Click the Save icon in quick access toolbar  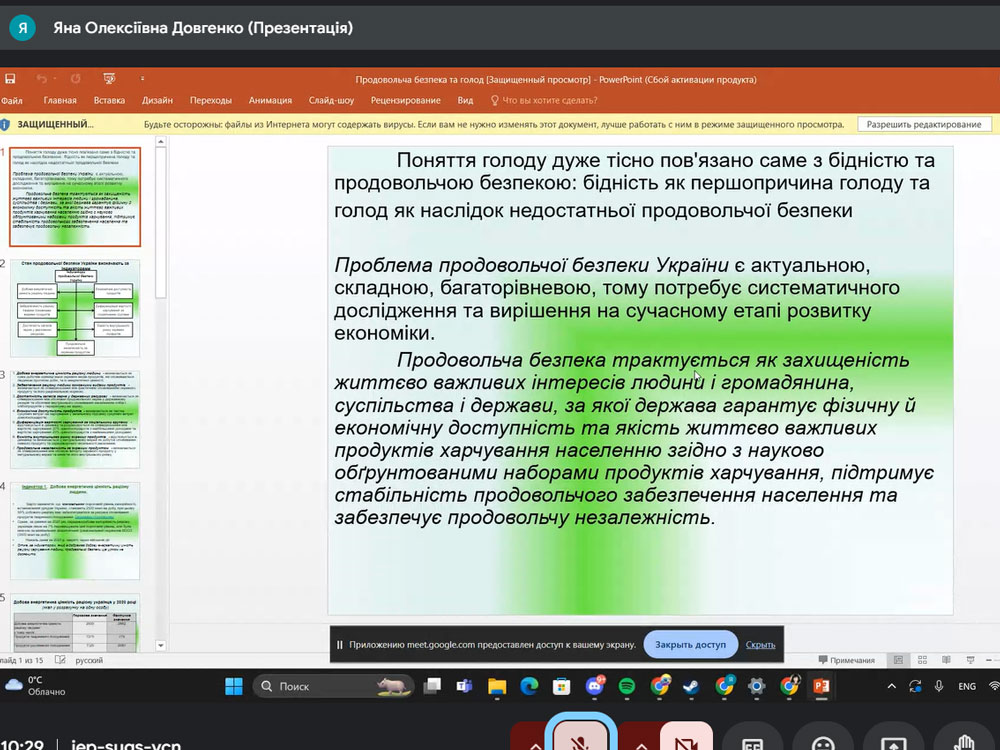10,79
